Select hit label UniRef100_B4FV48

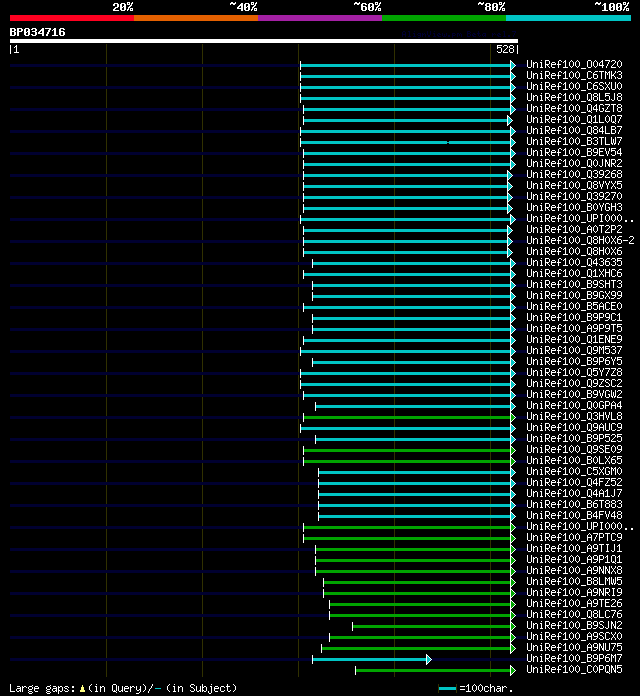[574, 515]
